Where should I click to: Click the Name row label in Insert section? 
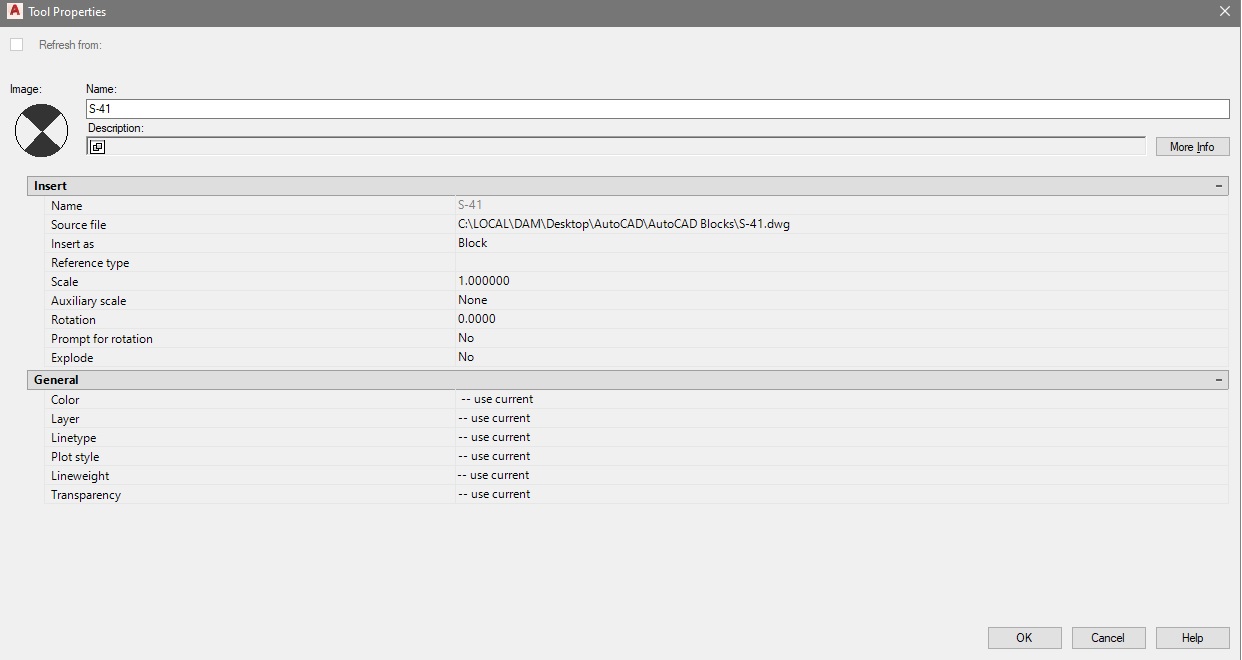pos(67,206)
